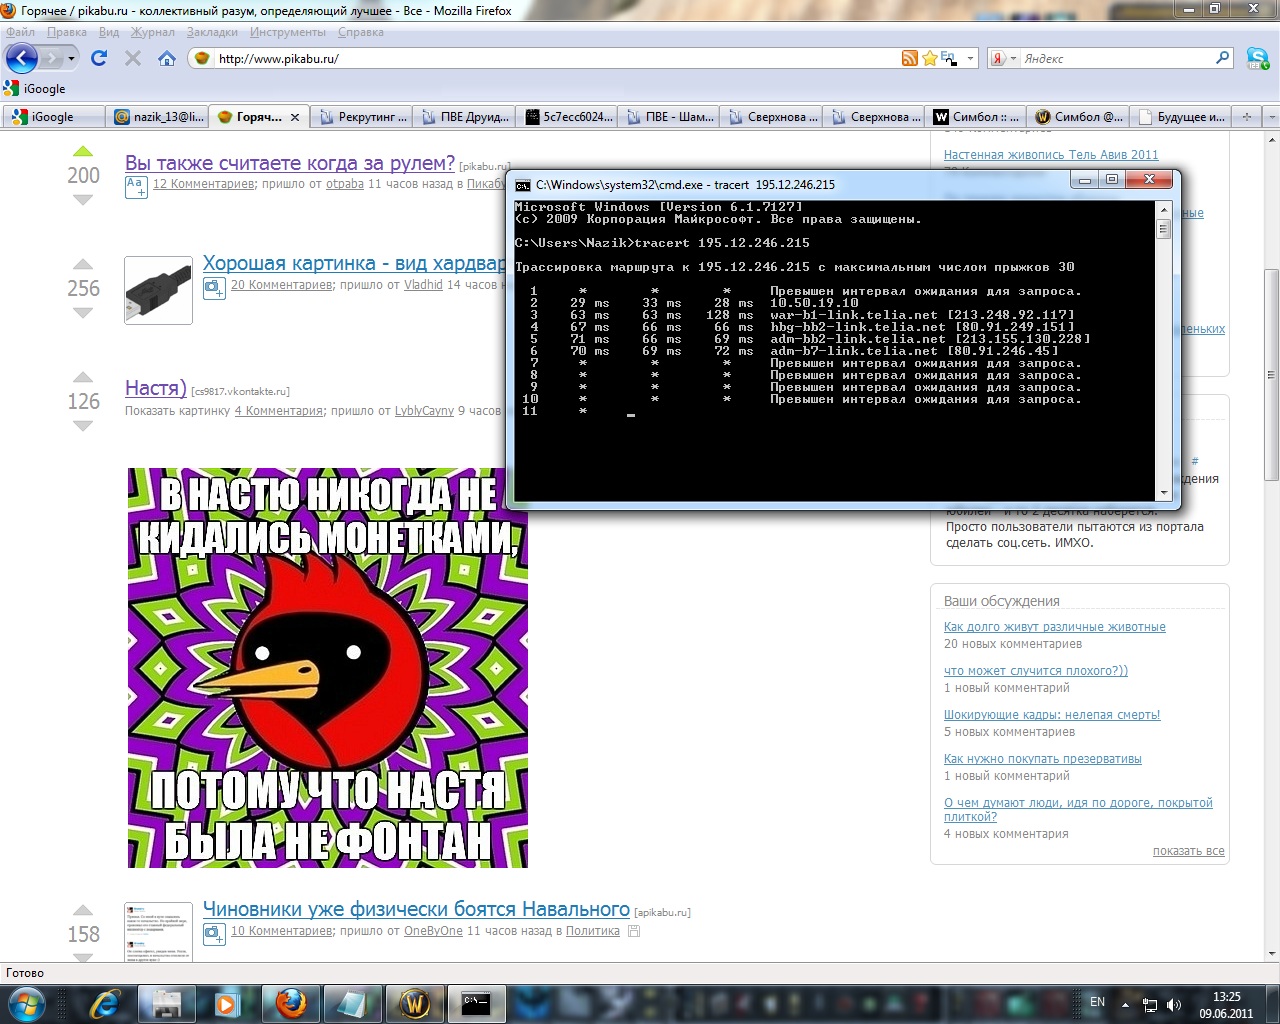Open 'Как долго живут различные животные' discussion

point(1055,627)
